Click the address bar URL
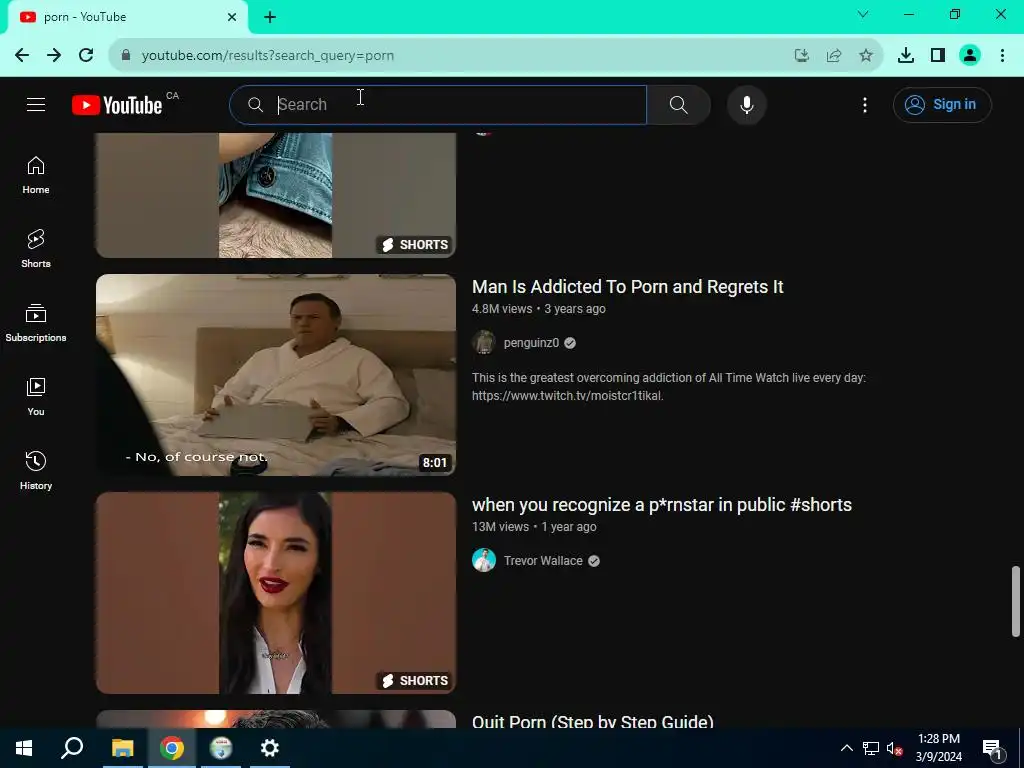This screenshot has height=768, width=1024. (268, 56)
